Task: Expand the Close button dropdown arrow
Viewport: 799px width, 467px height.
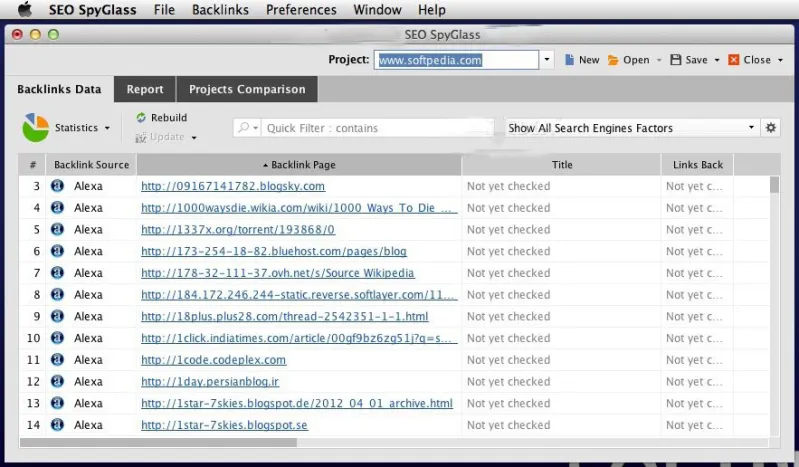Action: pos(780,60)
